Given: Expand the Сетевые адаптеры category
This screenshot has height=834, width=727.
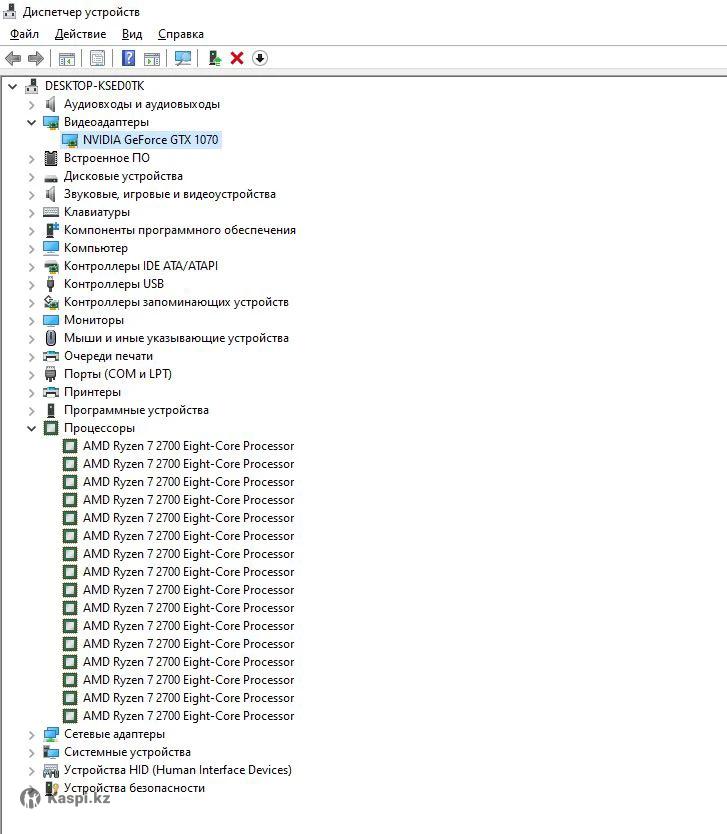Looking at the screenshot, I should 32,734.
